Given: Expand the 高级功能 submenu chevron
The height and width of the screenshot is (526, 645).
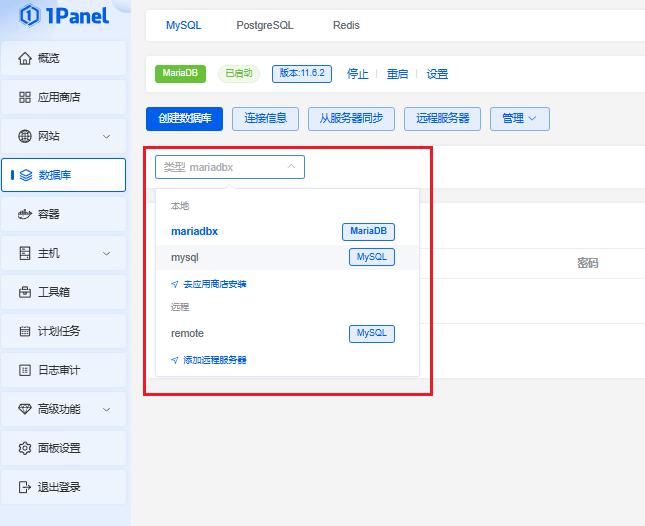Looking at the screenshot, I should (107, 410).
